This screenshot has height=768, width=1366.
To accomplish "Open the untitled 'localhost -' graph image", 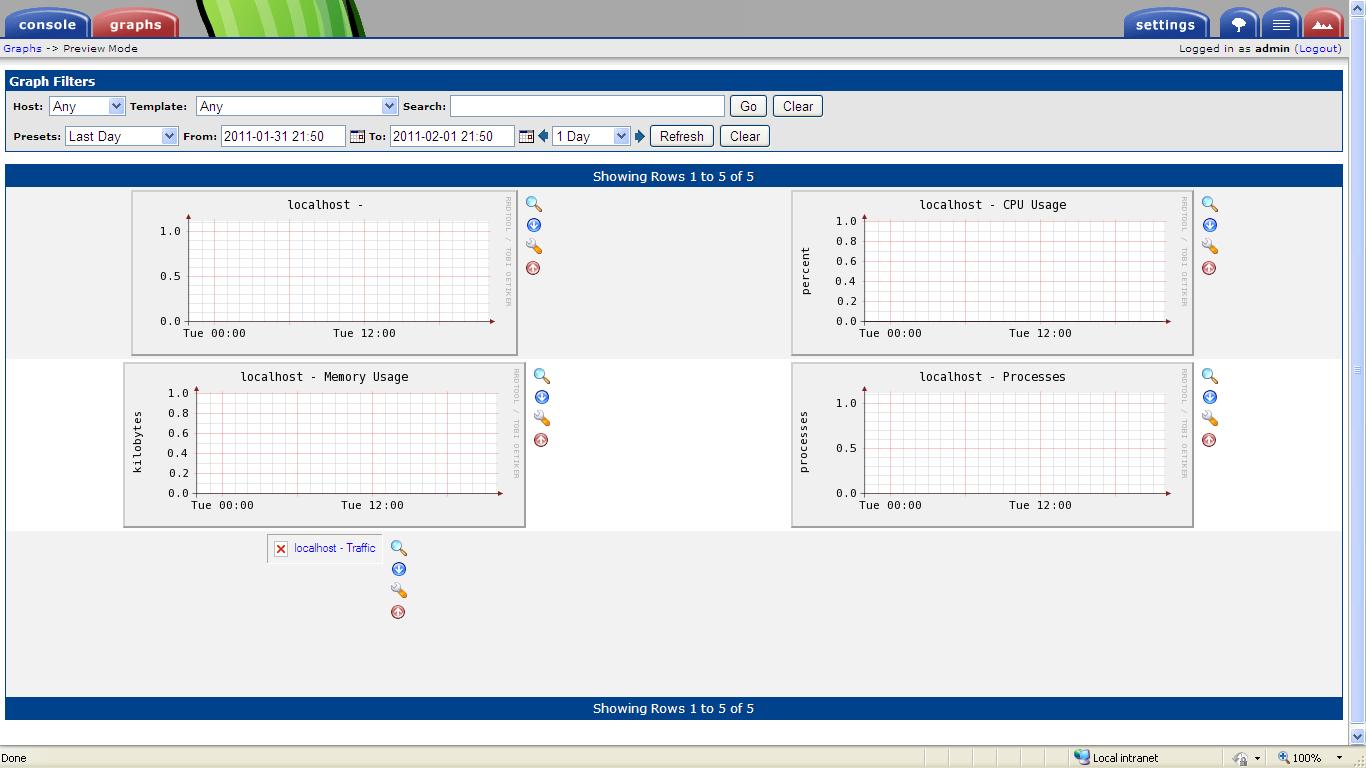I will (324, 273).
